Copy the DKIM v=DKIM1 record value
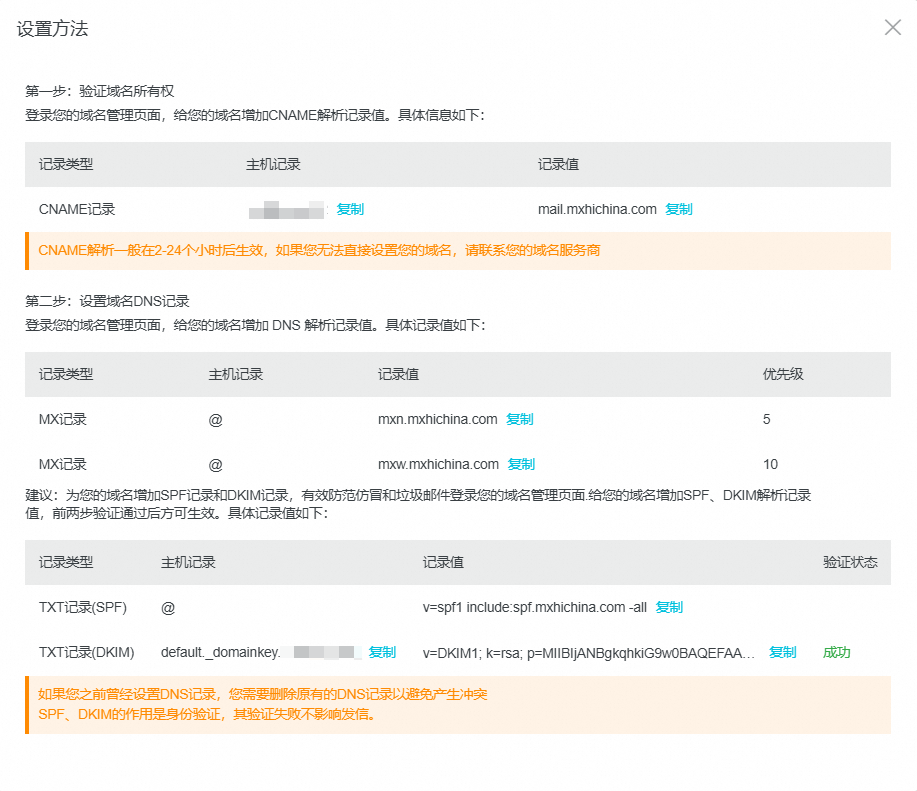 pos(783,651)
